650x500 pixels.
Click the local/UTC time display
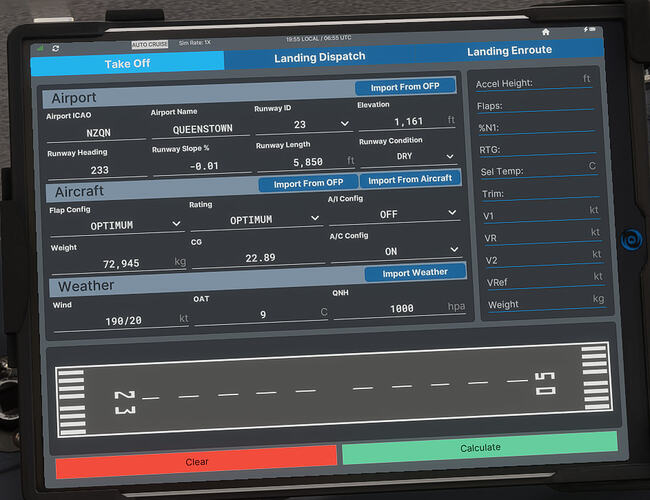(x=318, y=38)
